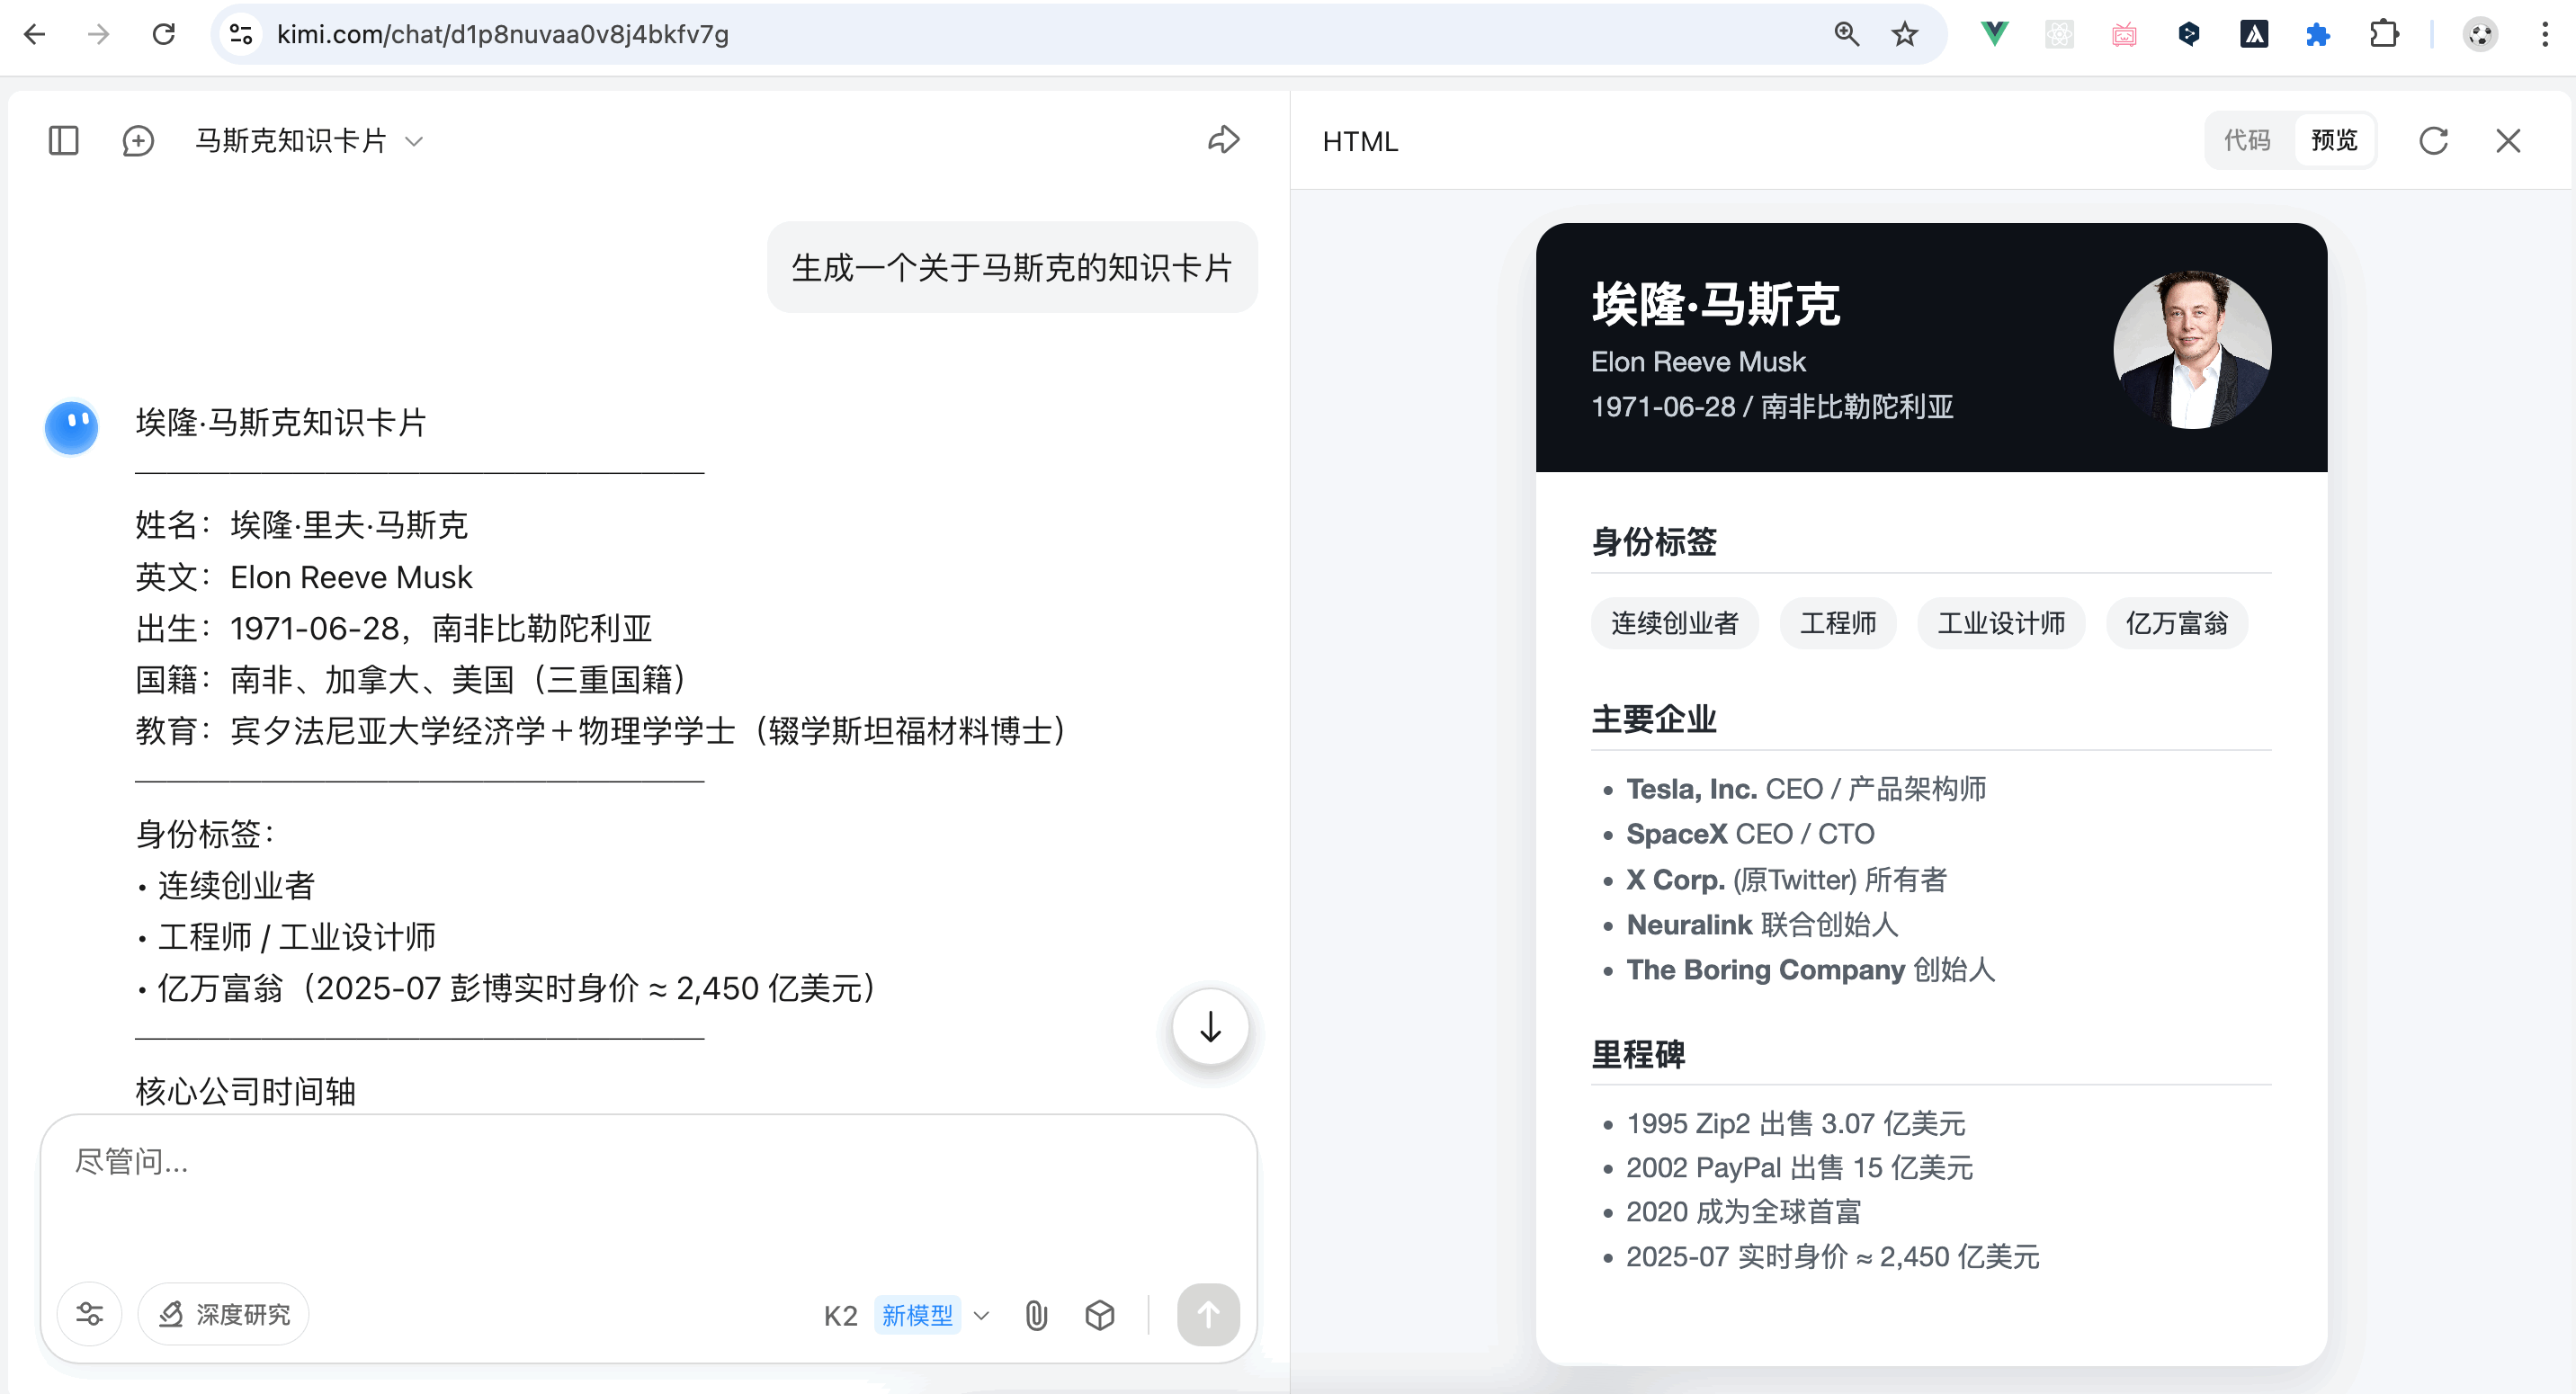
Task: Click the 连续创业者 tag pill
Action: tap(1674, 624)
